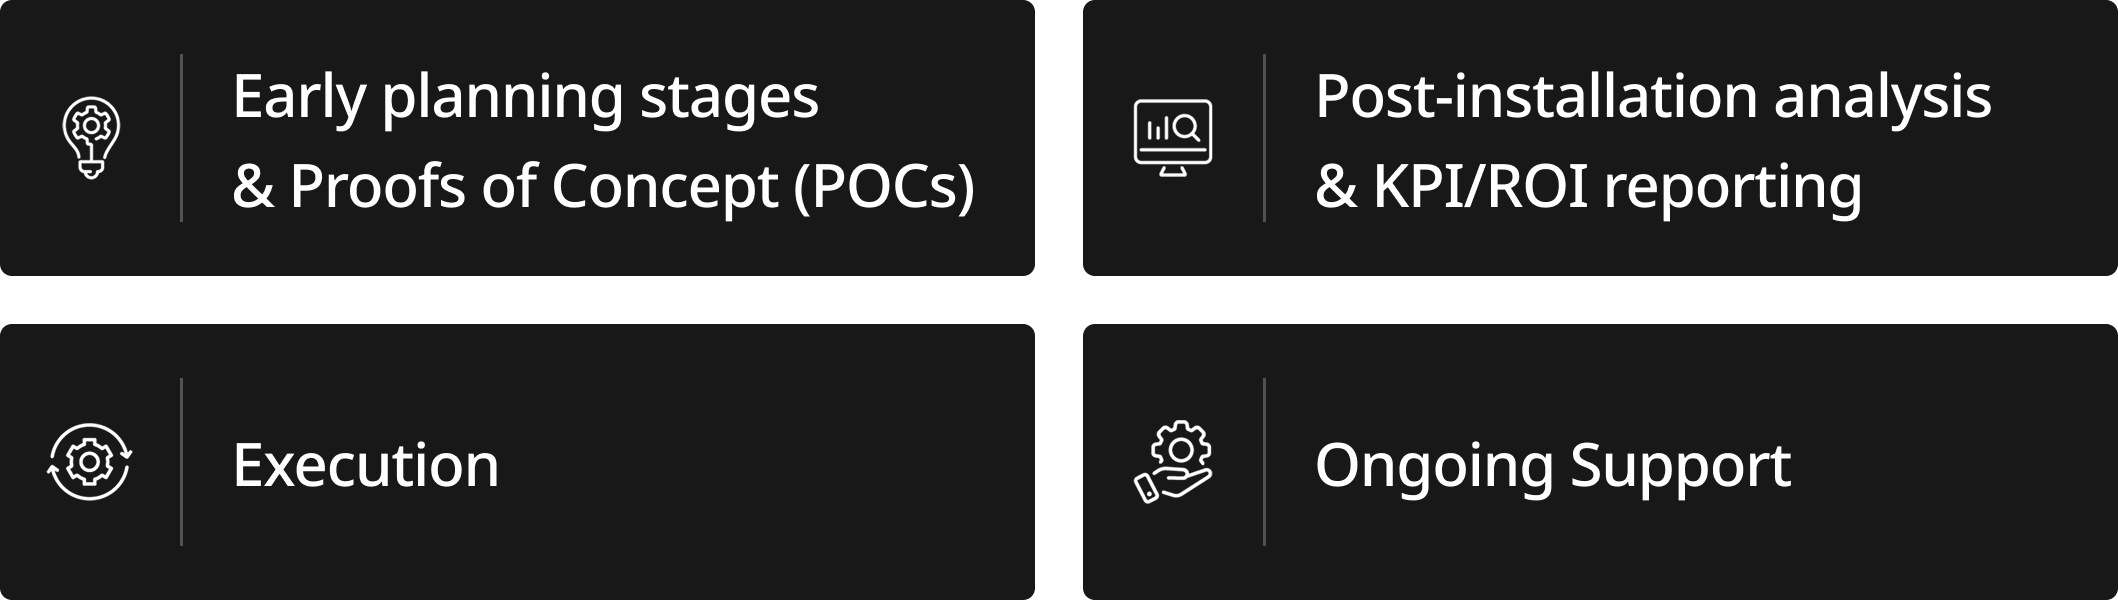Viewport: 2118px width, 600px height.
Task: Click the 'Ongoing Support' label text
Action: pos(1553,466)
